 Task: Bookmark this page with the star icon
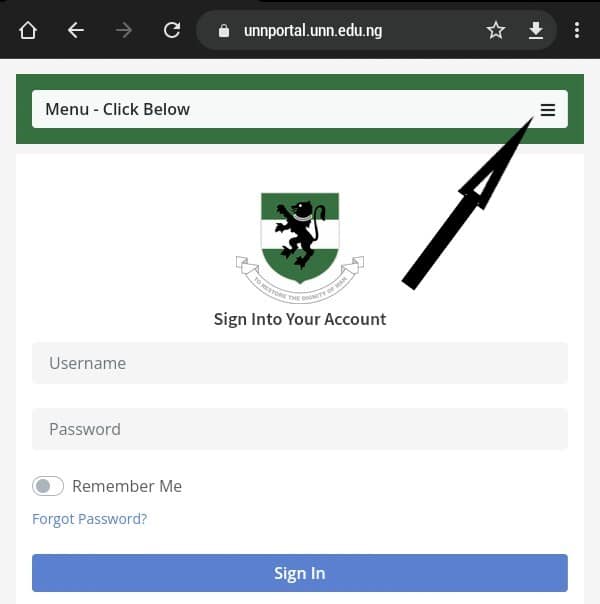496,30
